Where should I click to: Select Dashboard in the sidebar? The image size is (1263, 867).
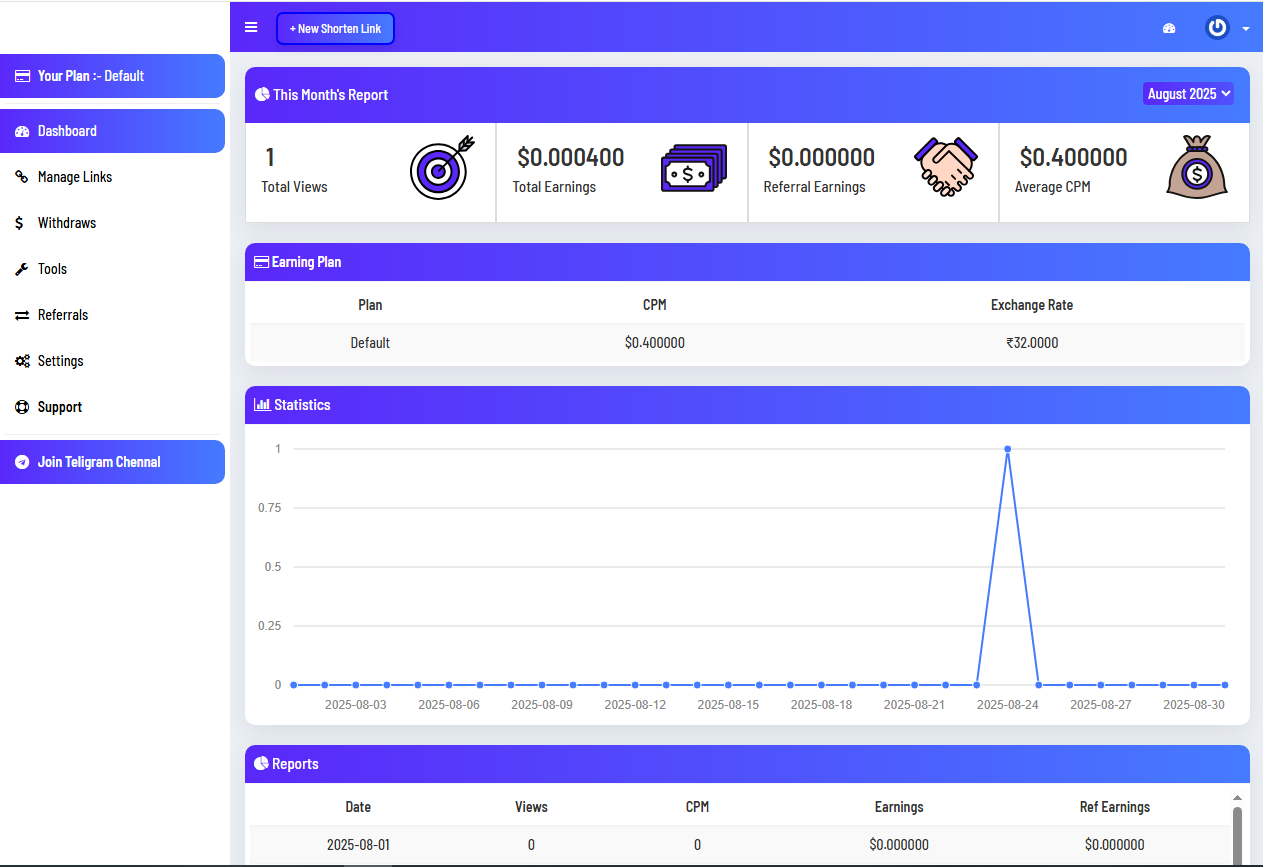coord(112,131)
